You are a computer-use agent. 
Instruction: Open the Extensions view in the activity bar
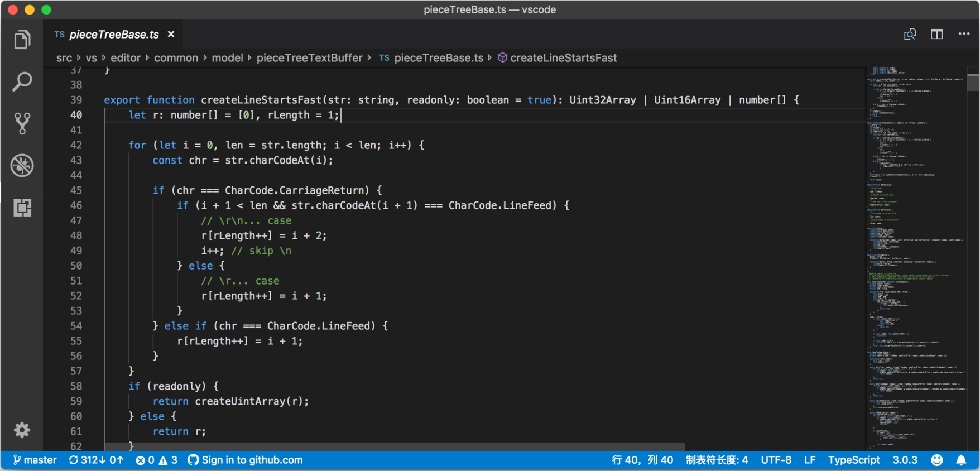pos(22,208)
